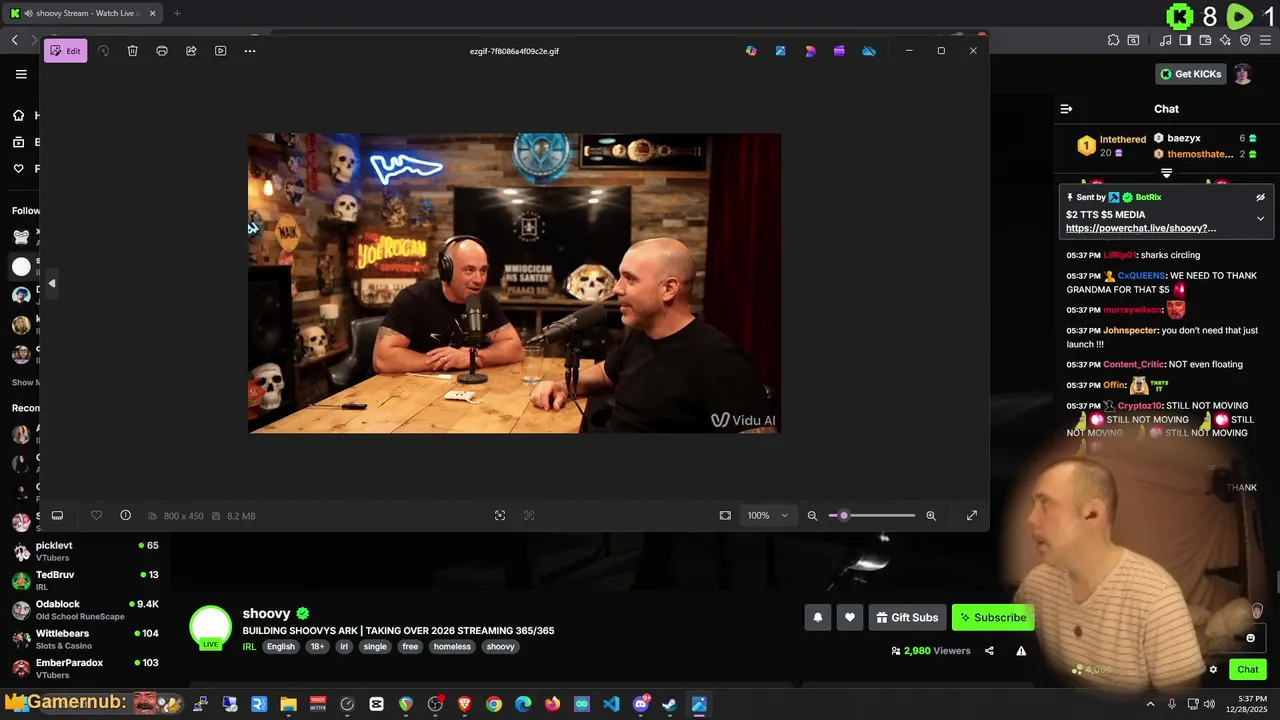
Task: Open chat settings gear icon
Action: click(x=1213, y=670)
